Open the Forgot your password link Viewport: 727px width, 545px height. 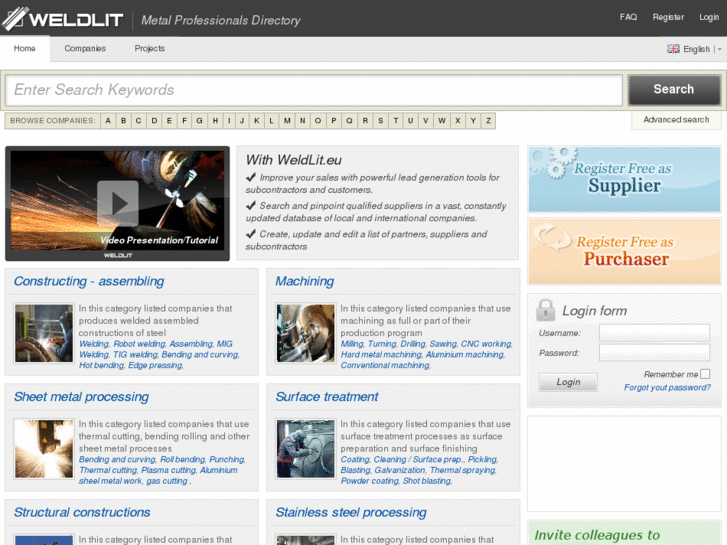[x=667, y=388]
